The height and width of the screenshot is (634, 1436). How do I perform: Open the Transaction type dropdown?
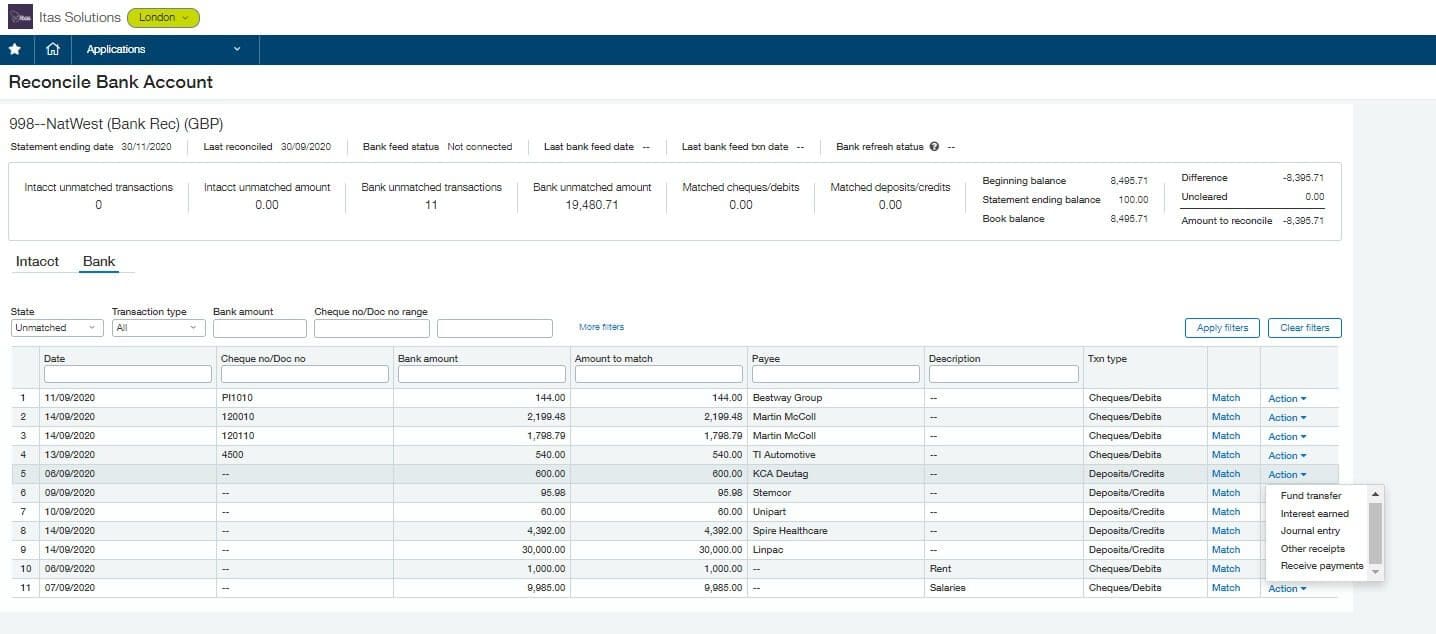[x=158, y=328]
